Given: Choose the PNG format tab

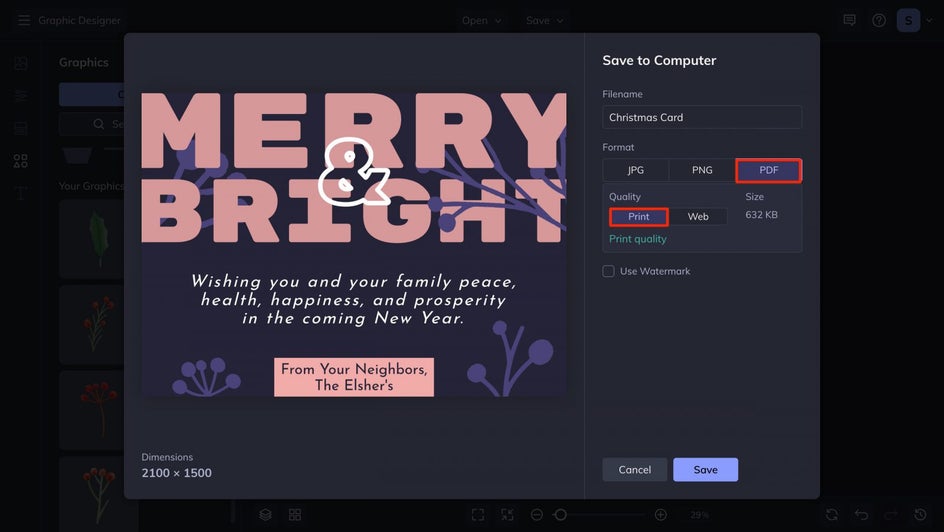Looking at the screenshot, I should 702,170.
